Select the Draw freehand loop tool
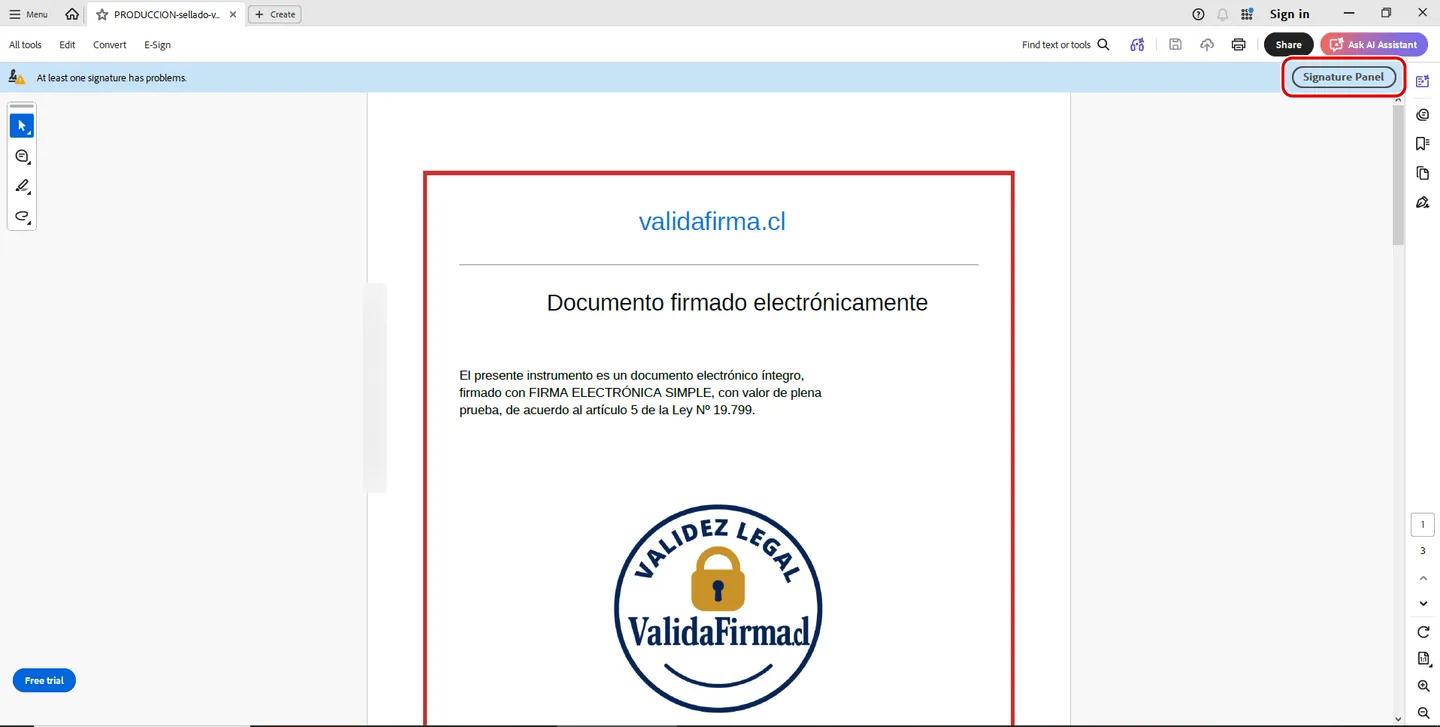 [x=22, y=217]
